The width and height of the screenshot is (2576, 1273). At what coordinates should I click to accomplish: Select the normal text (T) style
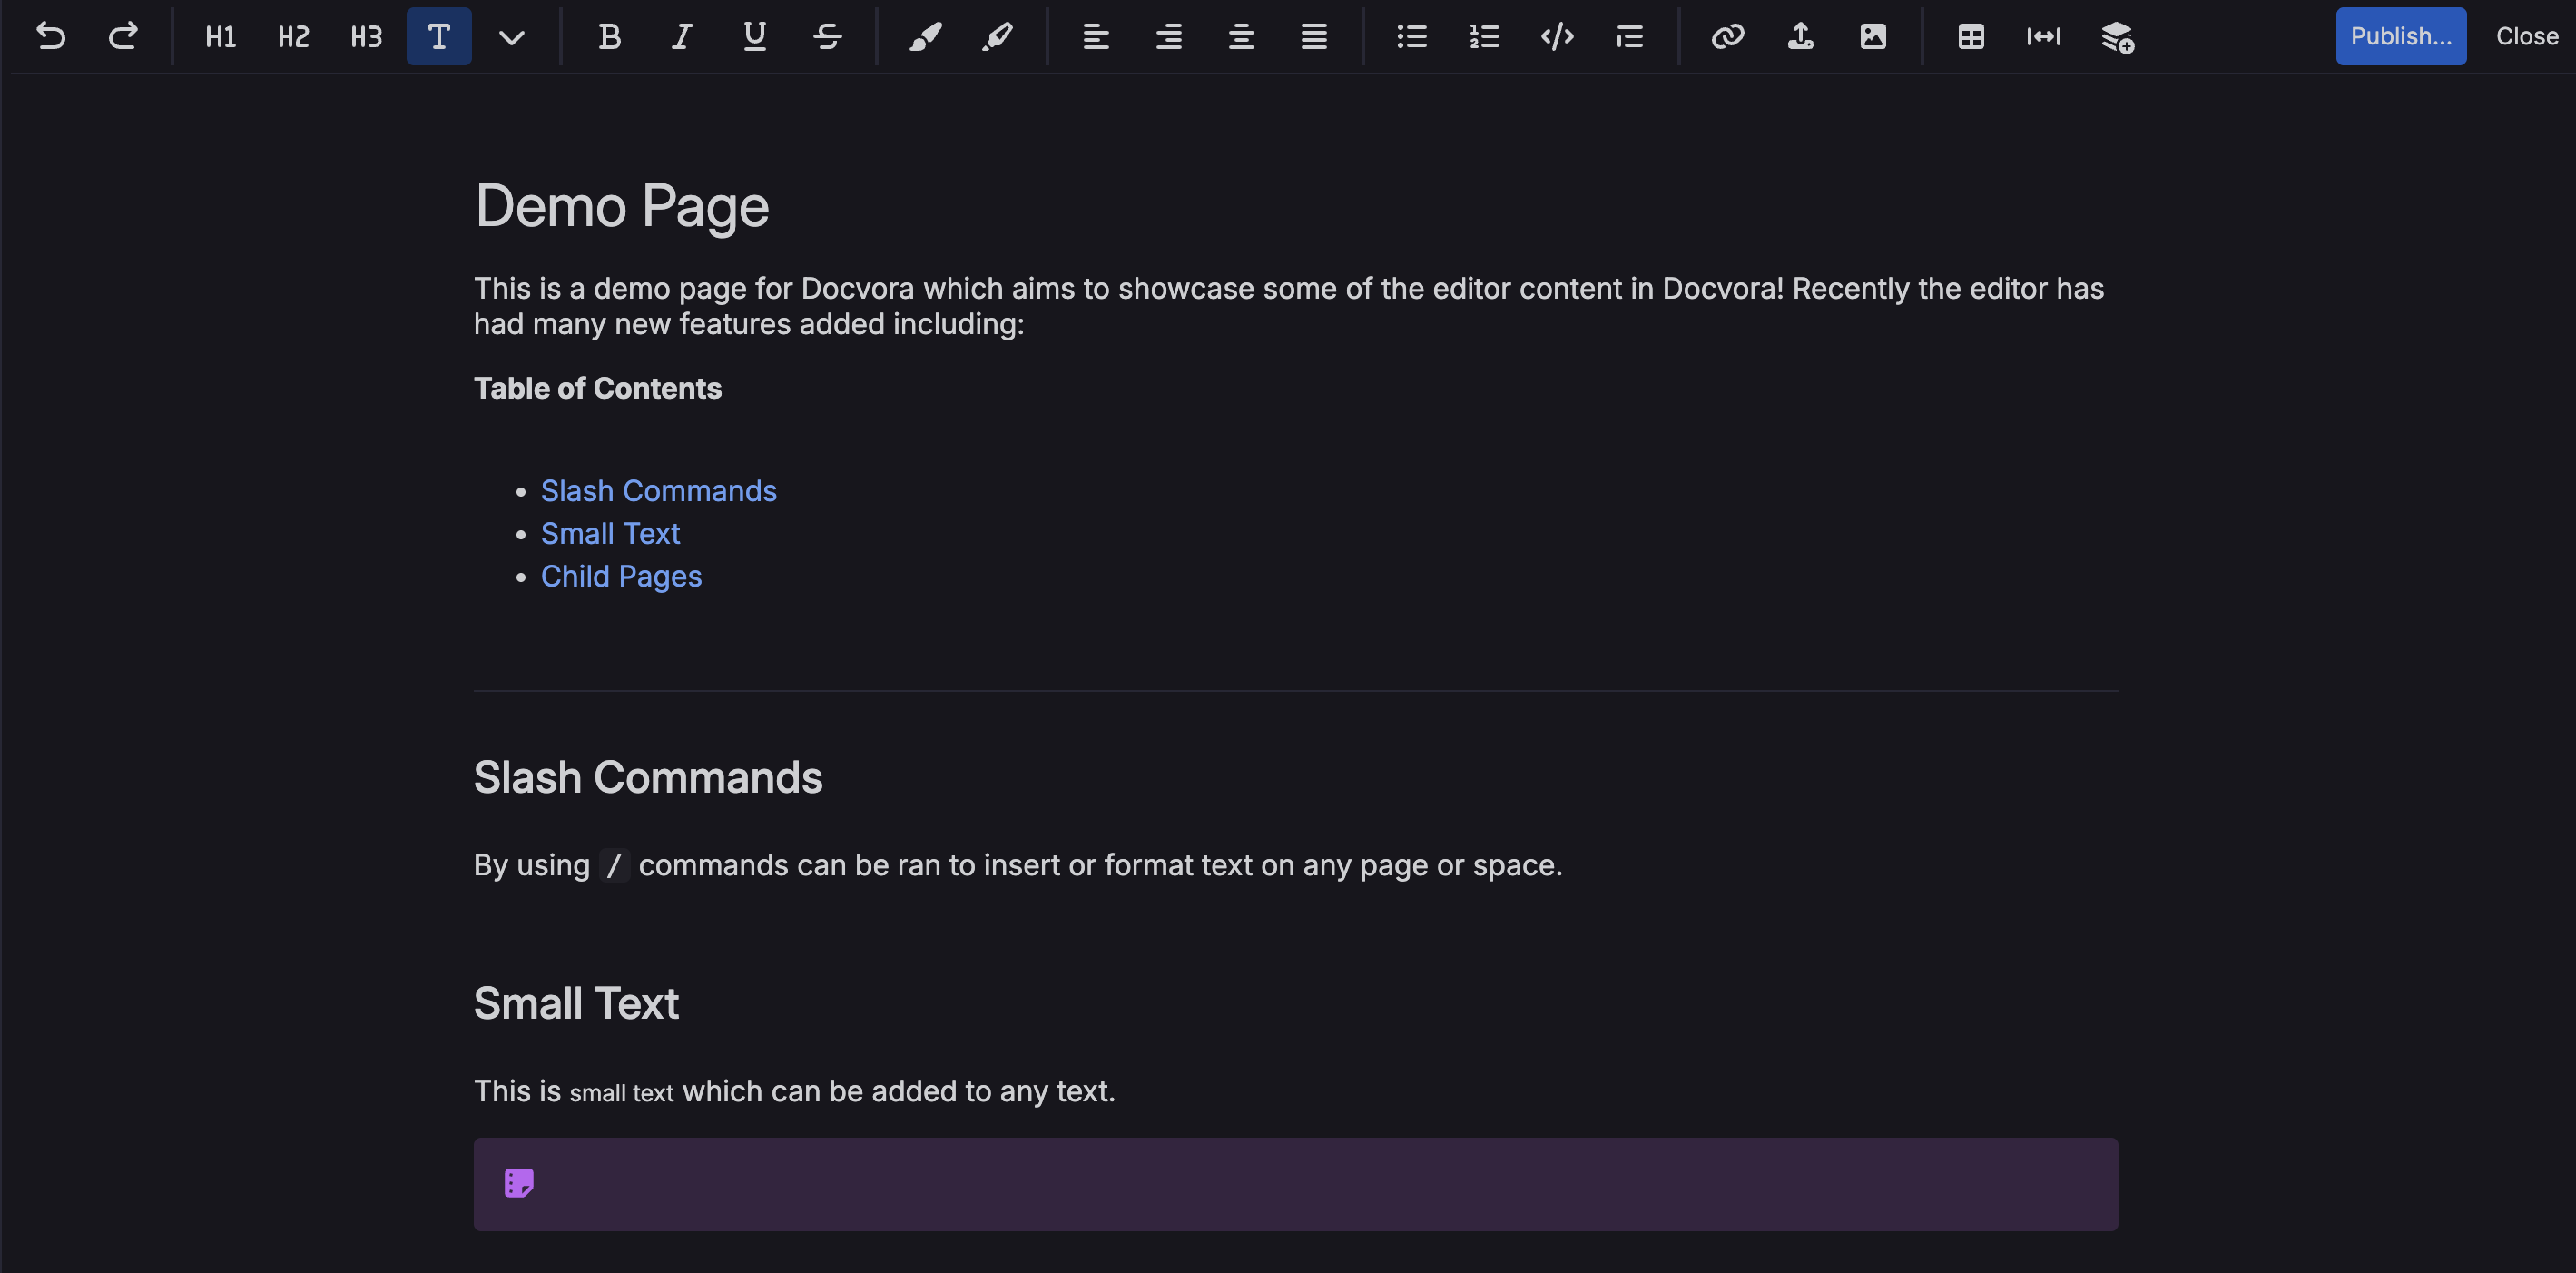click(x=439, y=37)
